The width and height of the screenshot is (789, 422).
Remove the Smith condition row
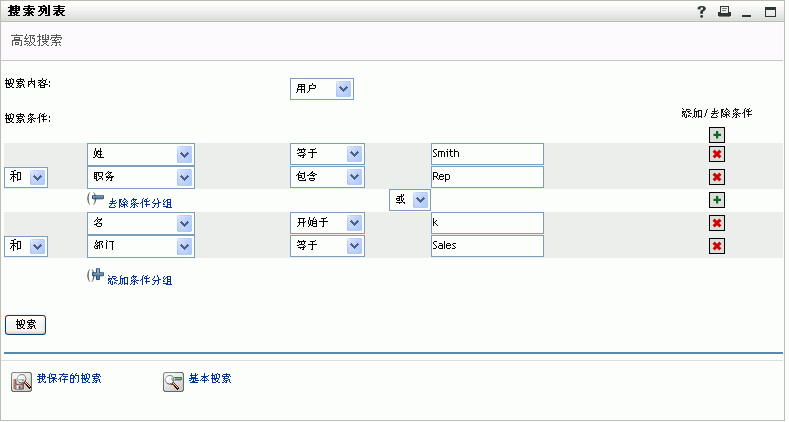tap(717, 154)
